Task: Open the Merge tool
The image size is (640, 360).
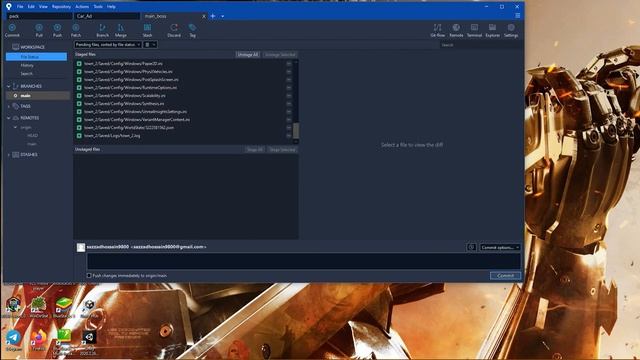Action: pyautogui.click(x=121, y=30)
